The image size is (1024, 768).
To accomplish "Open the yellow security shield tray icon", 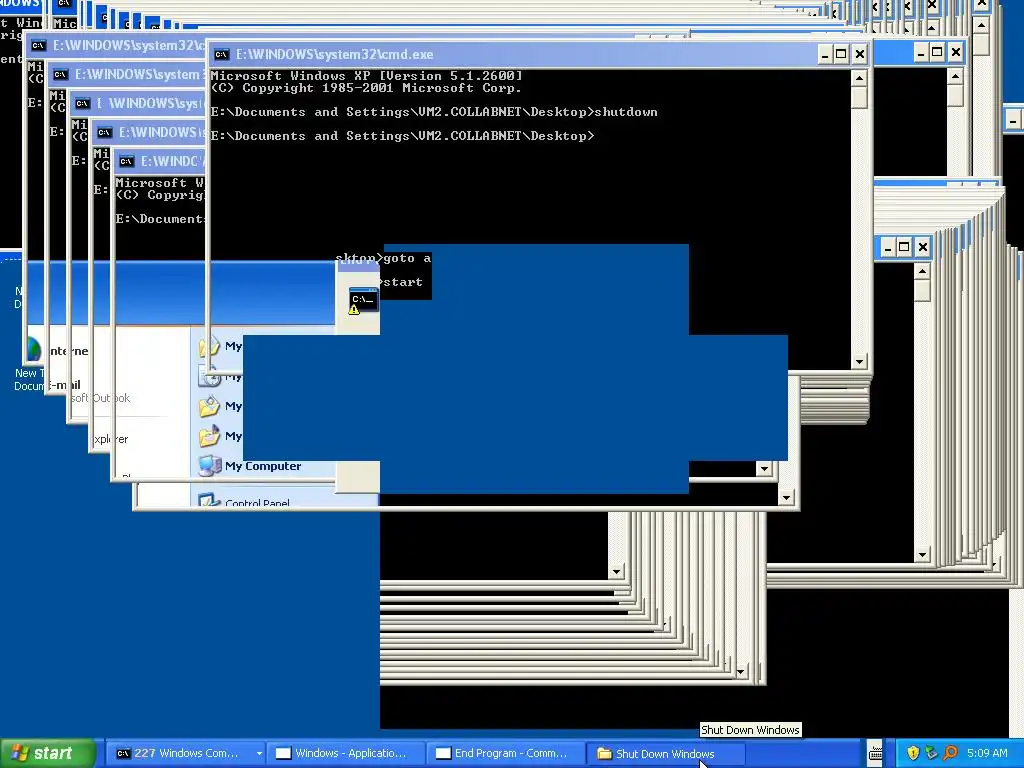I will coord(913,753).
